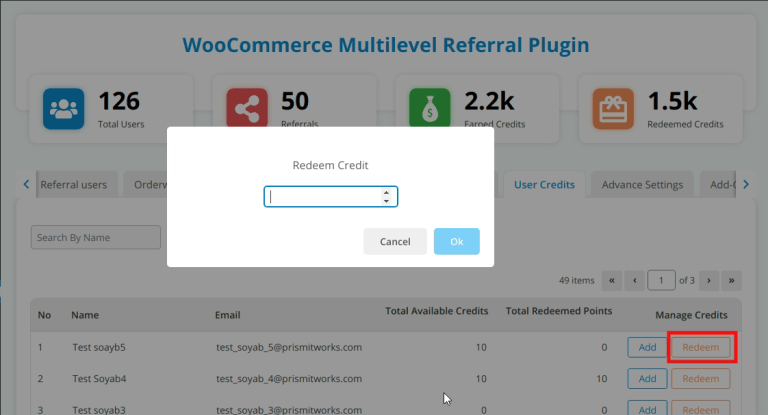
Task: Open the Advance Settings tab
Action: click(x=642, y=185)
